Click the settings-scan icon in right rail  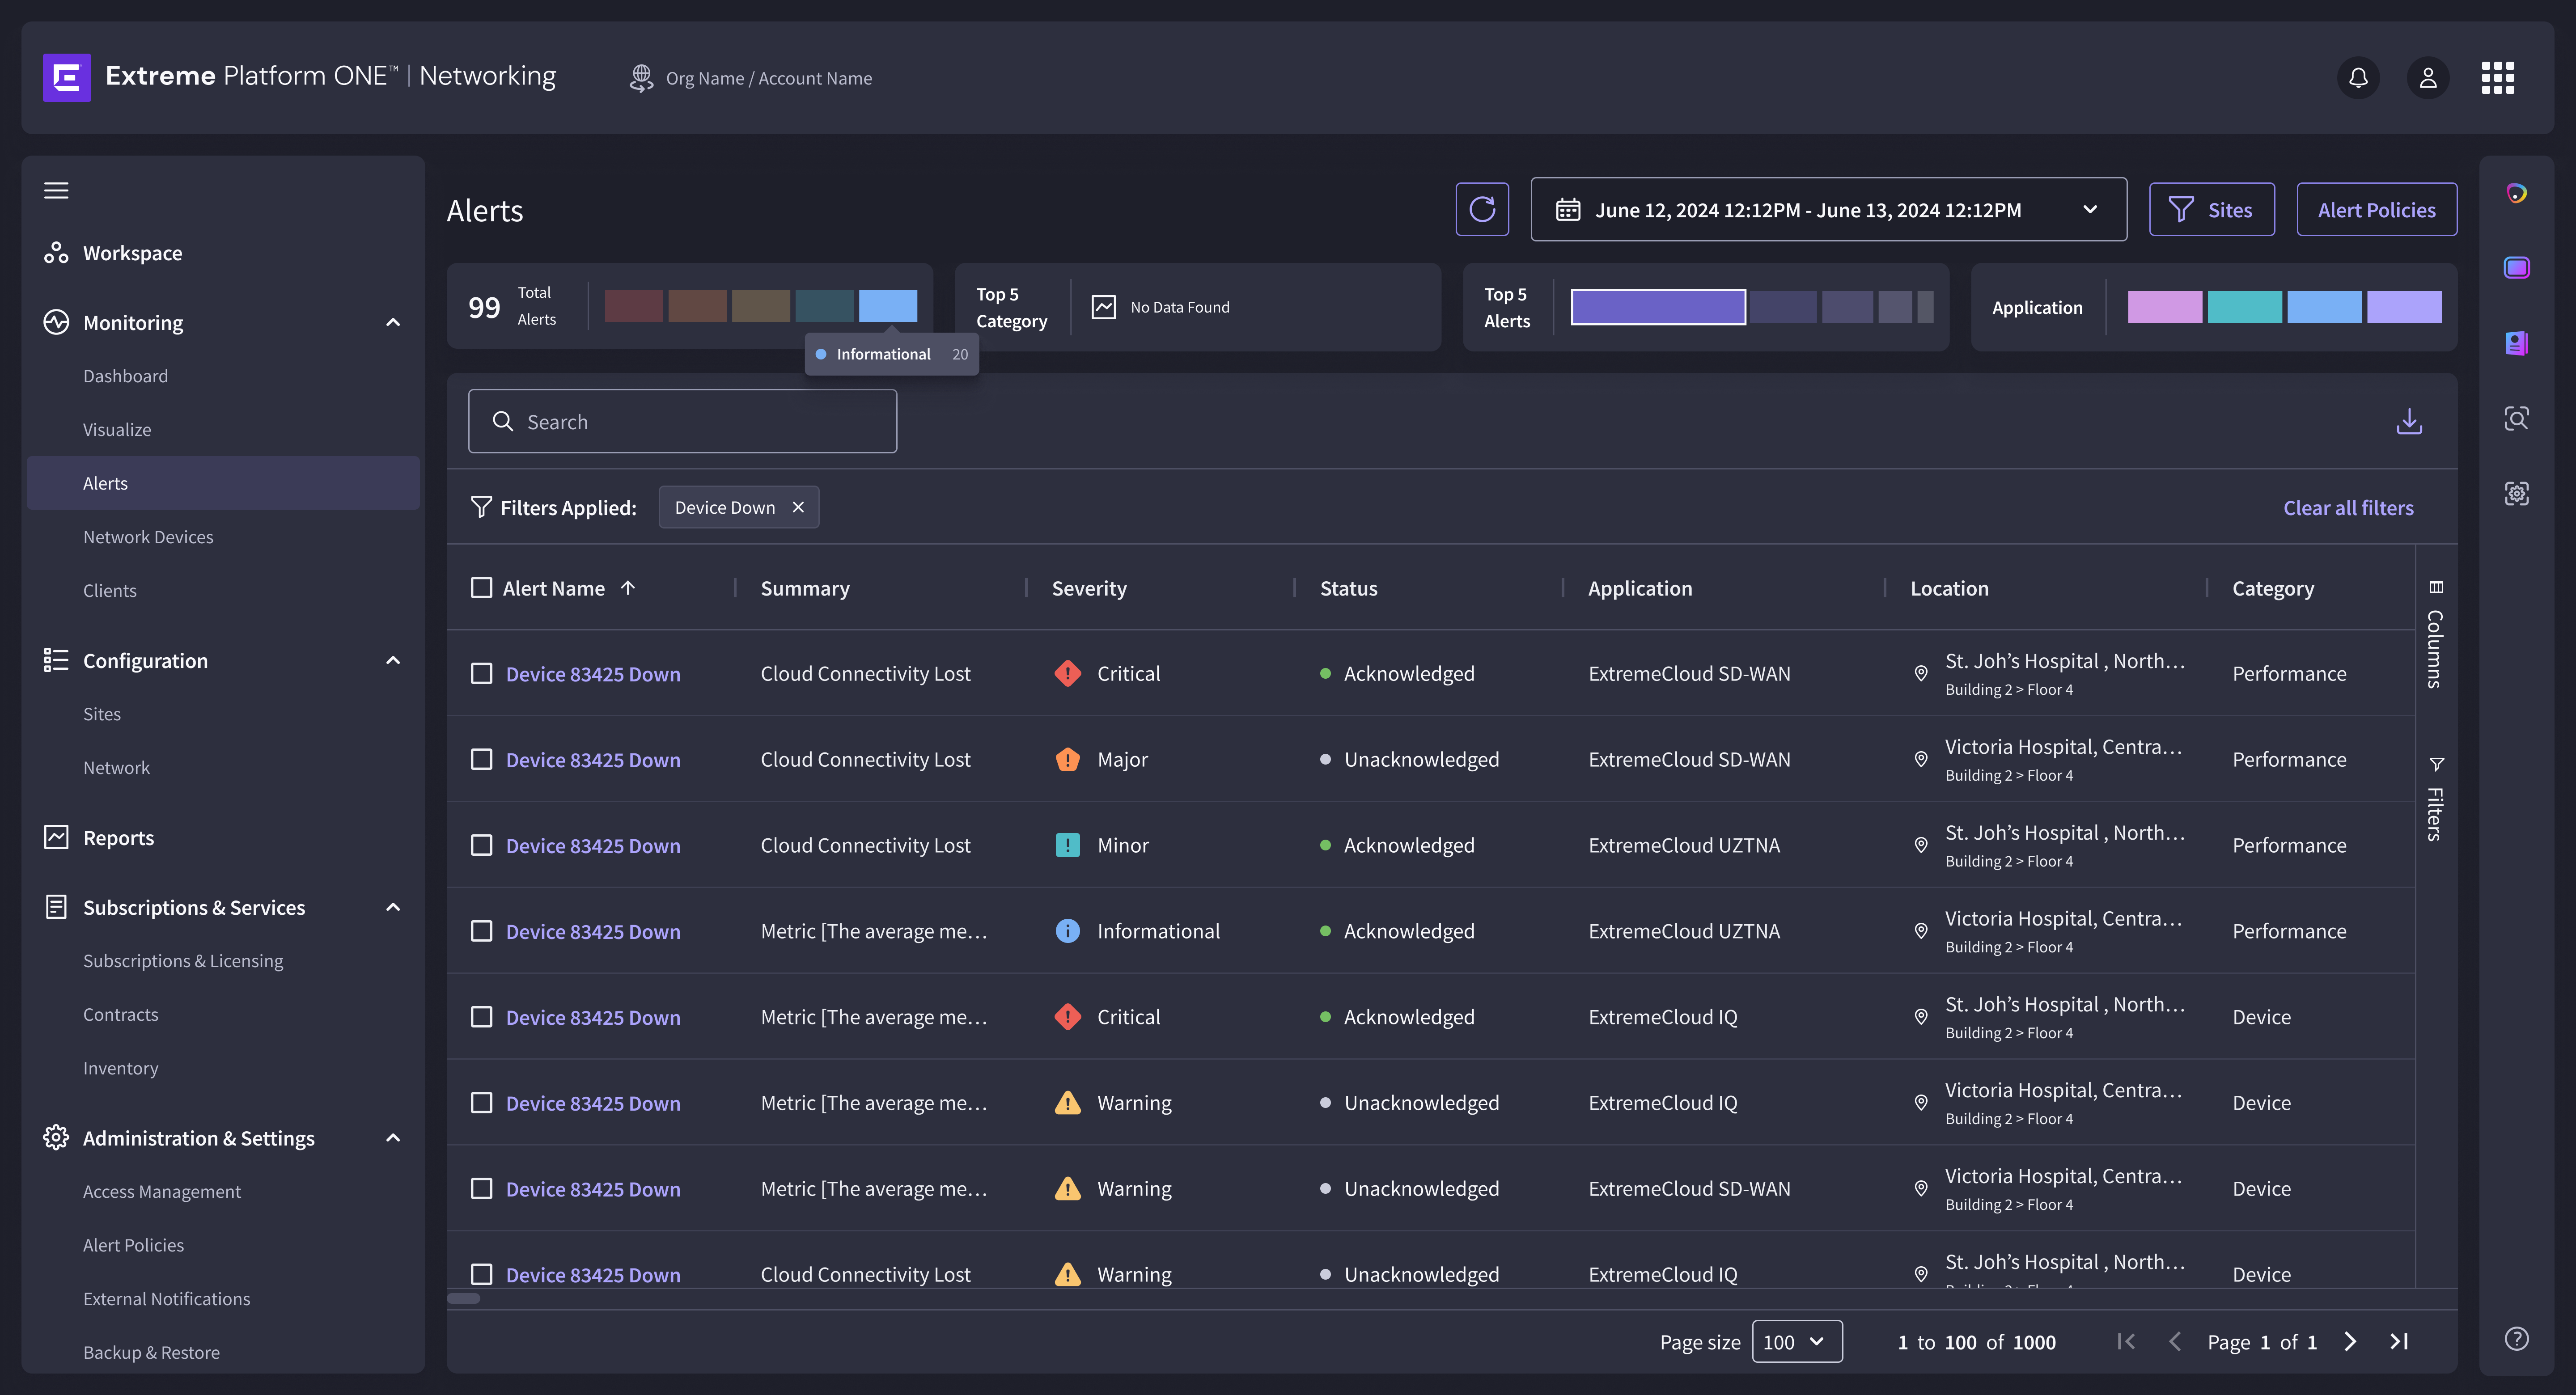[2516, 493]
